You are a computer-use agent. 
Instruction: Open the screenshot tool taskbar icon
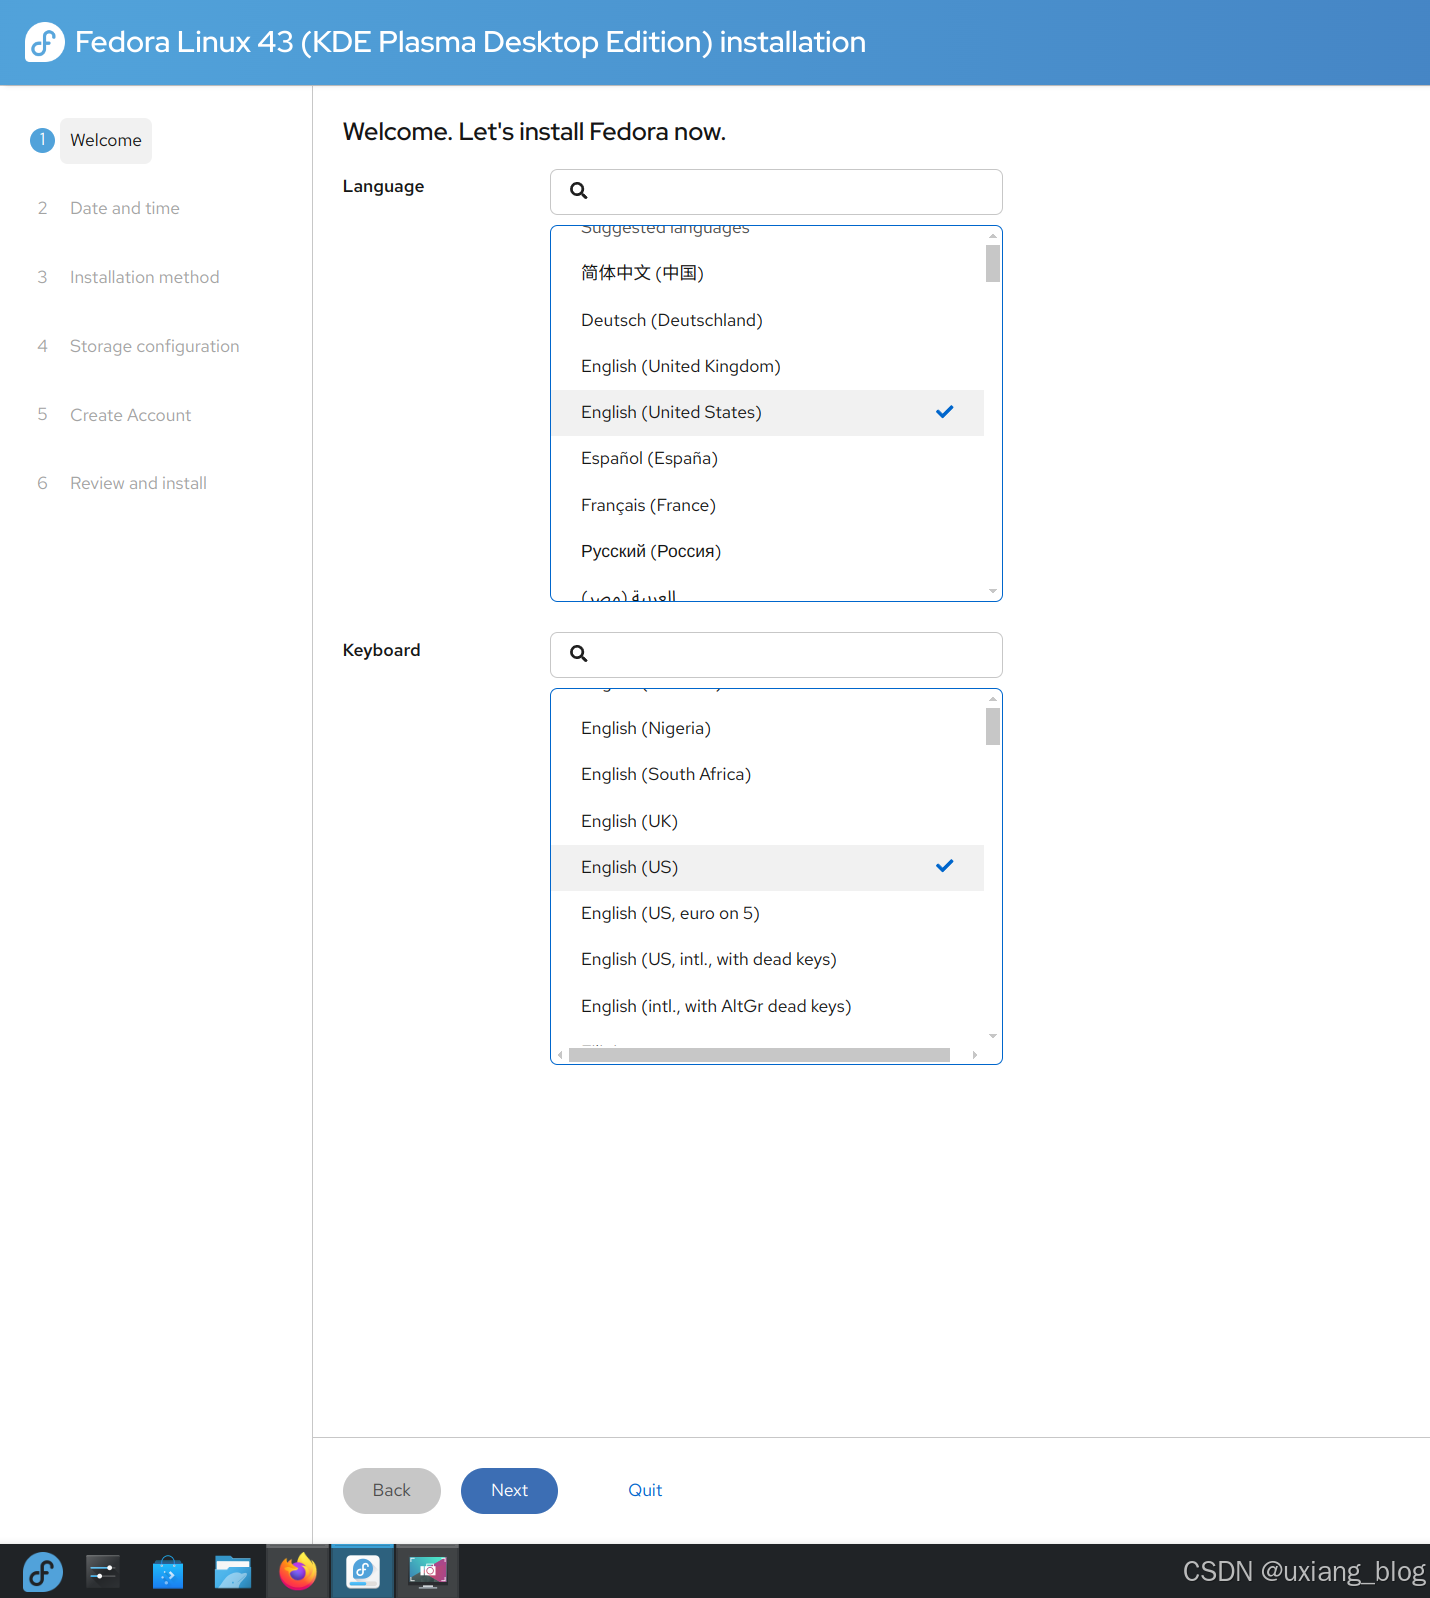[428, 1571]
